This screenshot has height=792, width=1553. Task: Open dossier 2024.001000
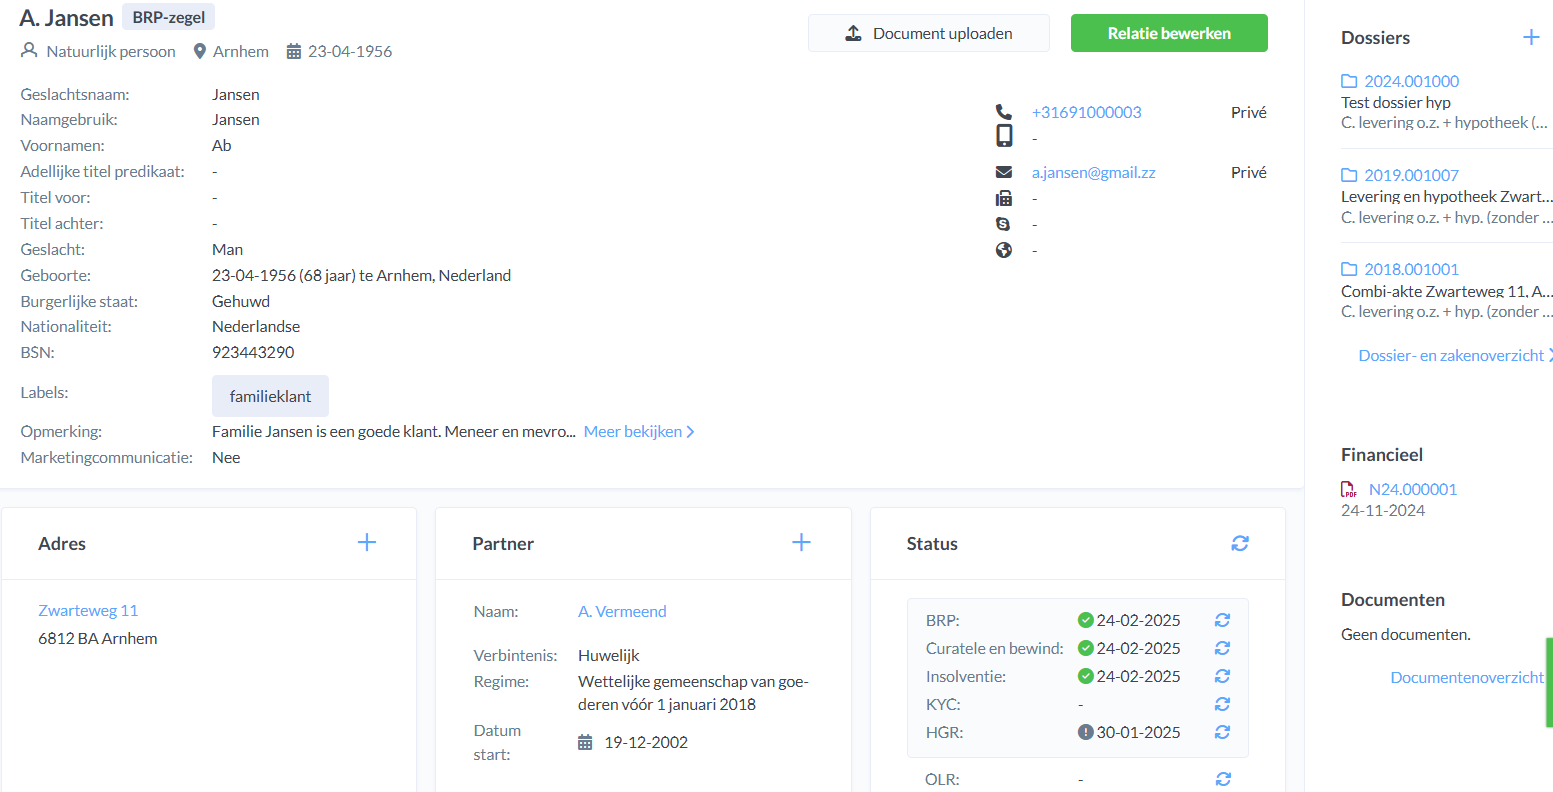(x=1411, y=81)
